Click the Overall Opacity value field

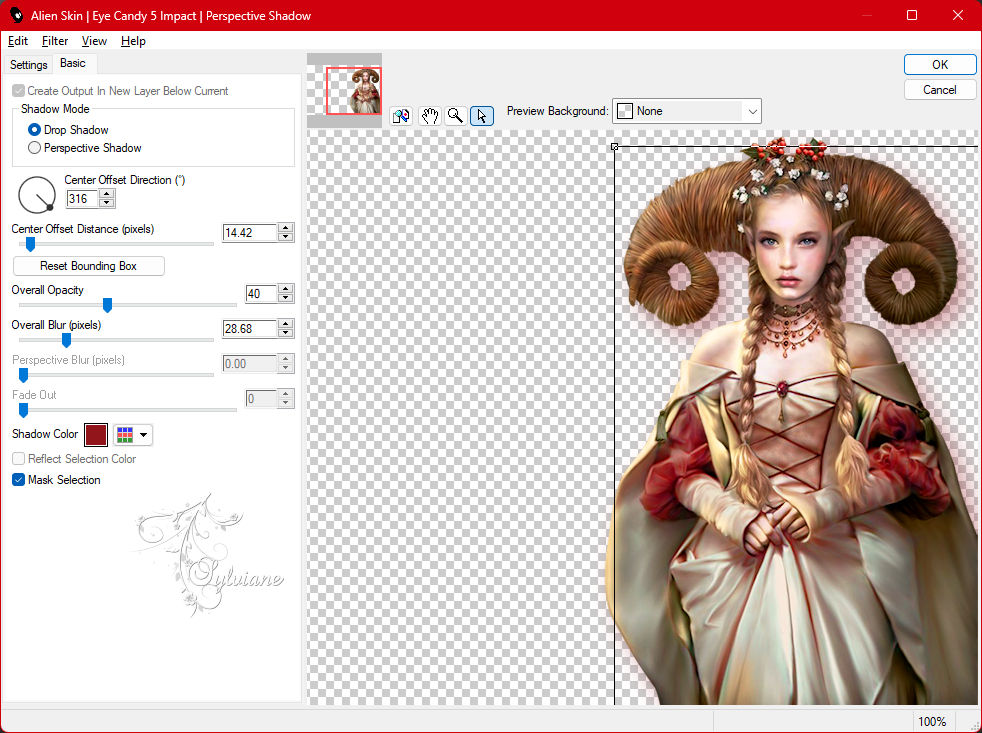[x=261, y=293]
